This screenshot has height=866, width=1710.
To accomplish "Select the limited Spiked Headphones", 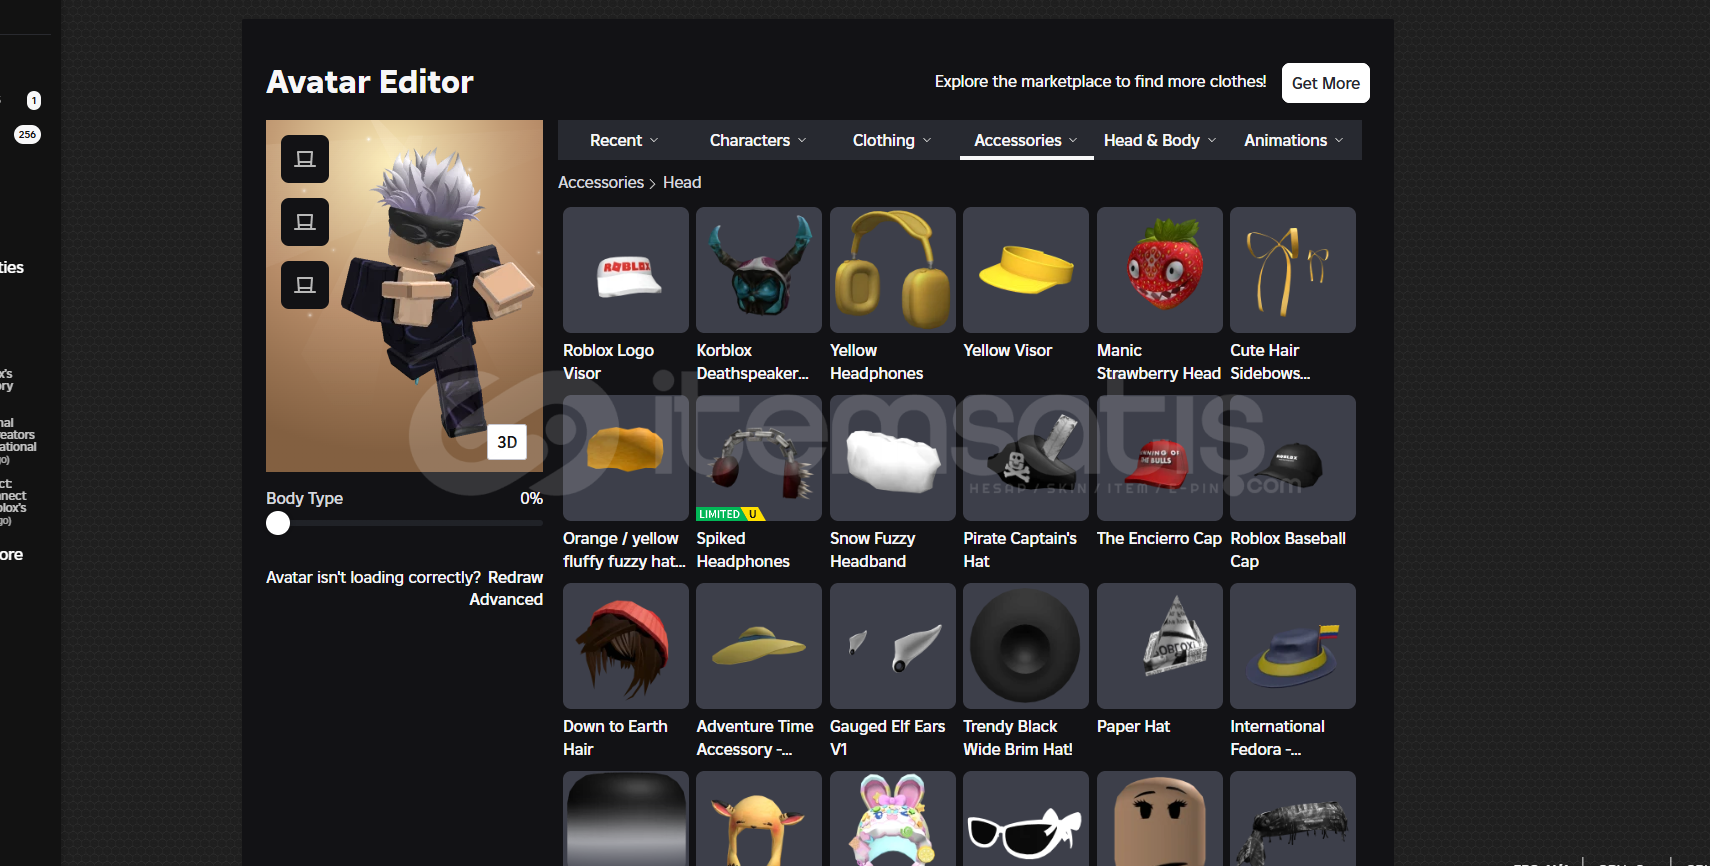I will coord(759,458).
